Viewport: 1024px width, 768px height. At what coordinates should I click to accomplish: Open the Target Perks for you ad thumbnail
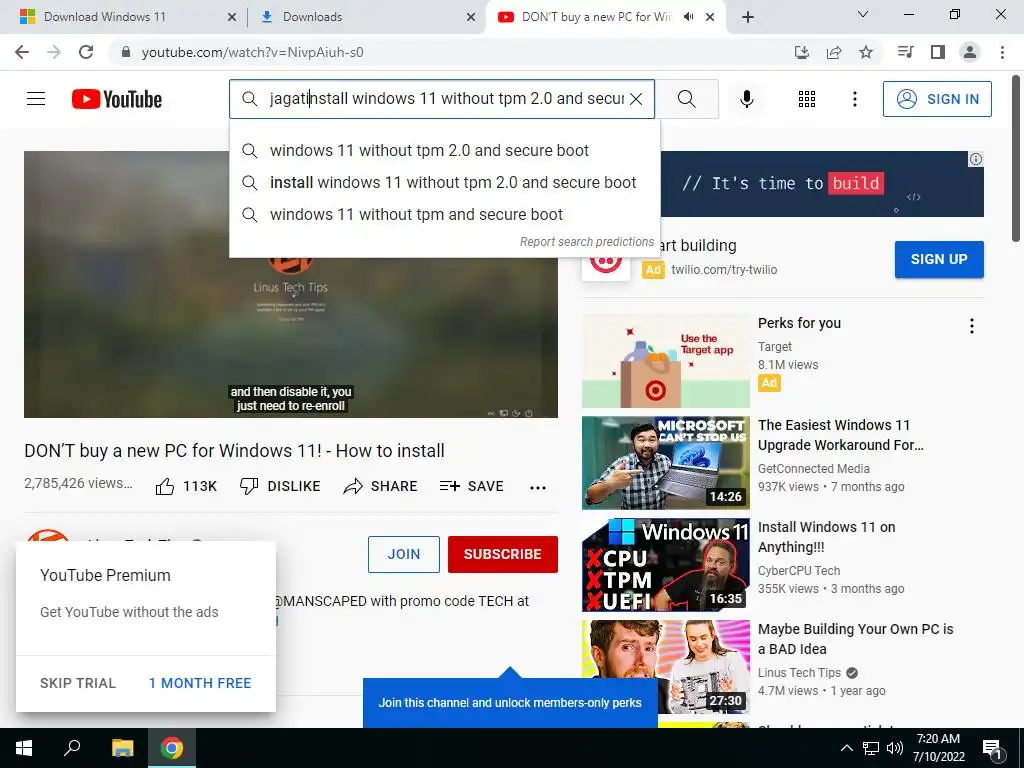665,361
